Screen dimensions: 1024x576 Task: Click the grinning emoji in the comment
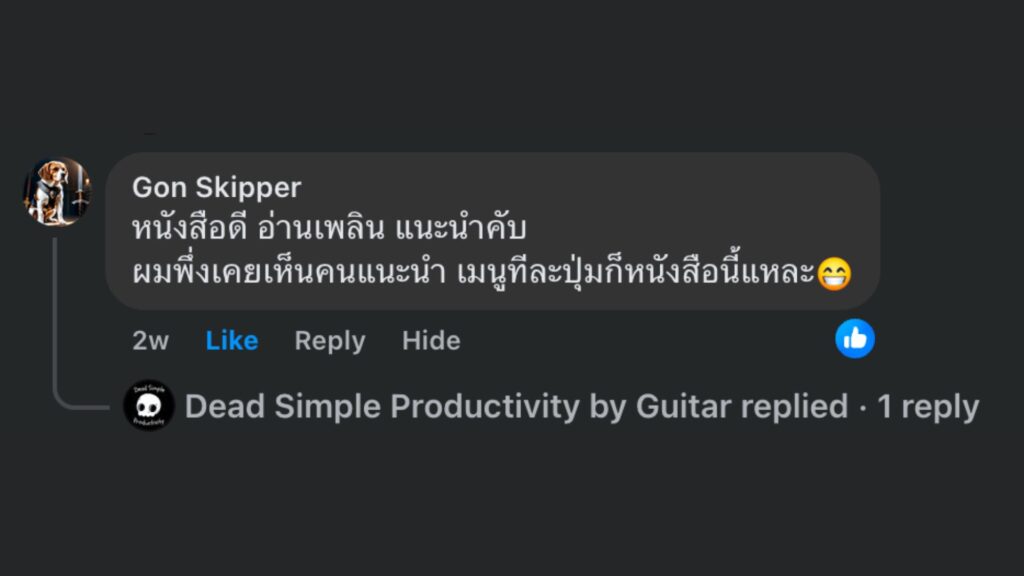[834, 272]
